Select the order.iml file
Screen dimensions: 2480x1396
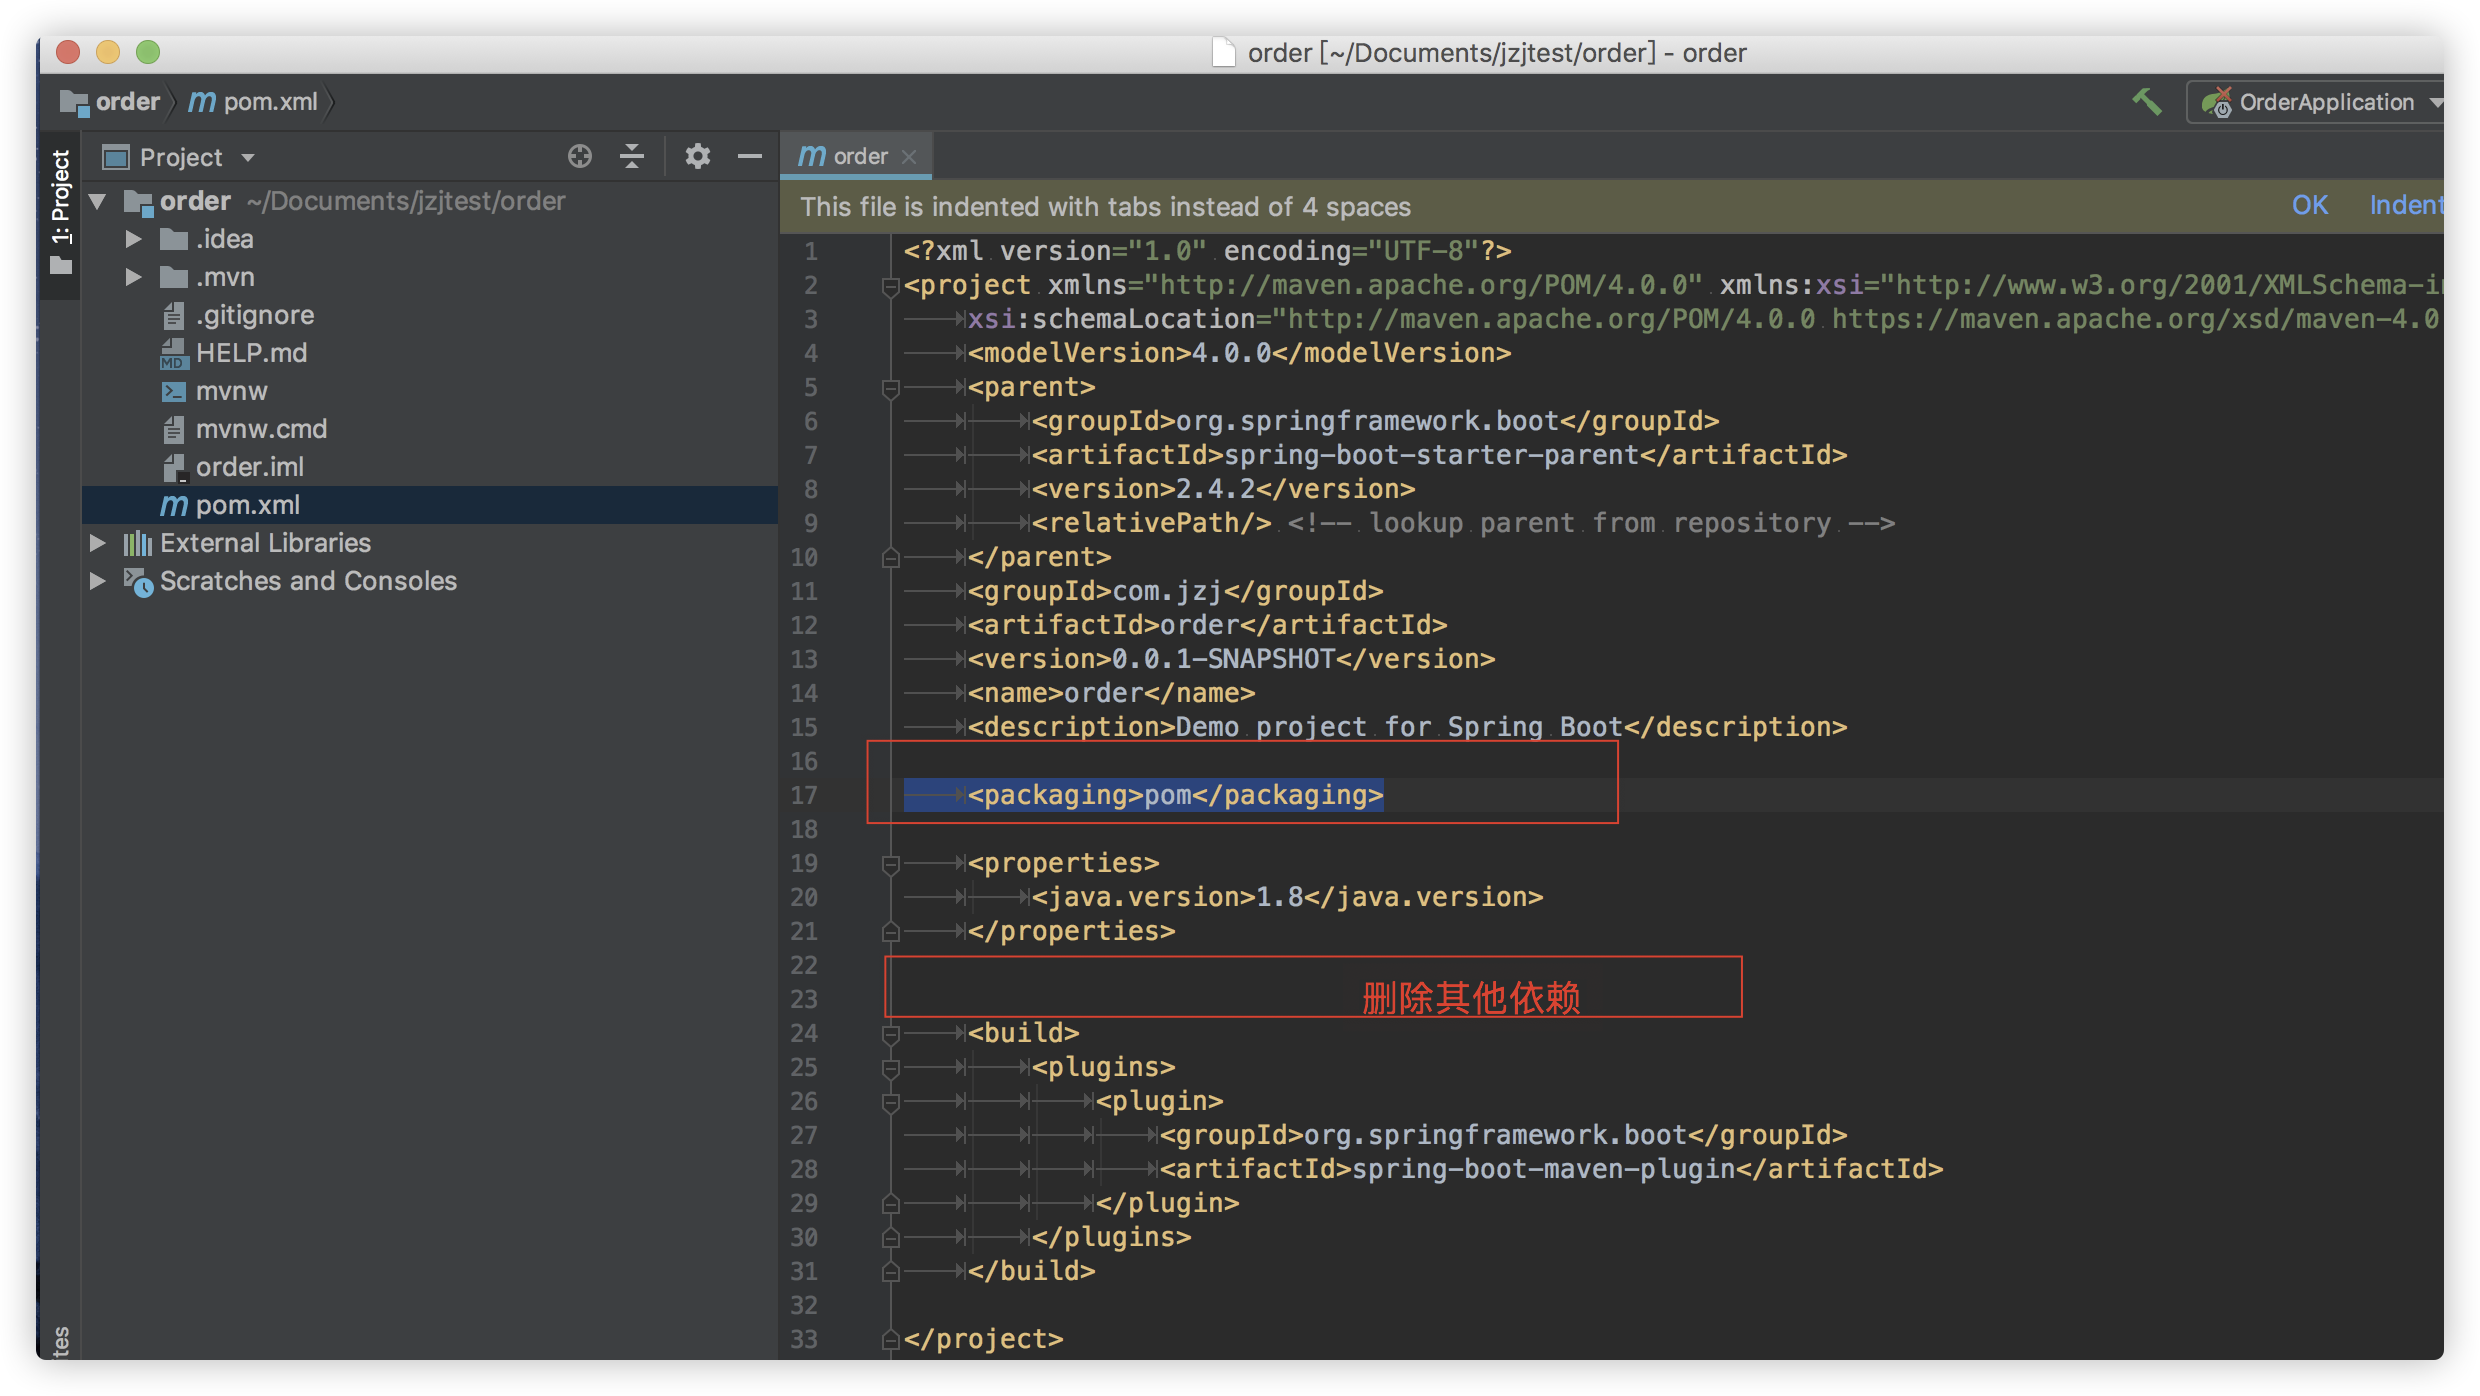click(250, 467)
